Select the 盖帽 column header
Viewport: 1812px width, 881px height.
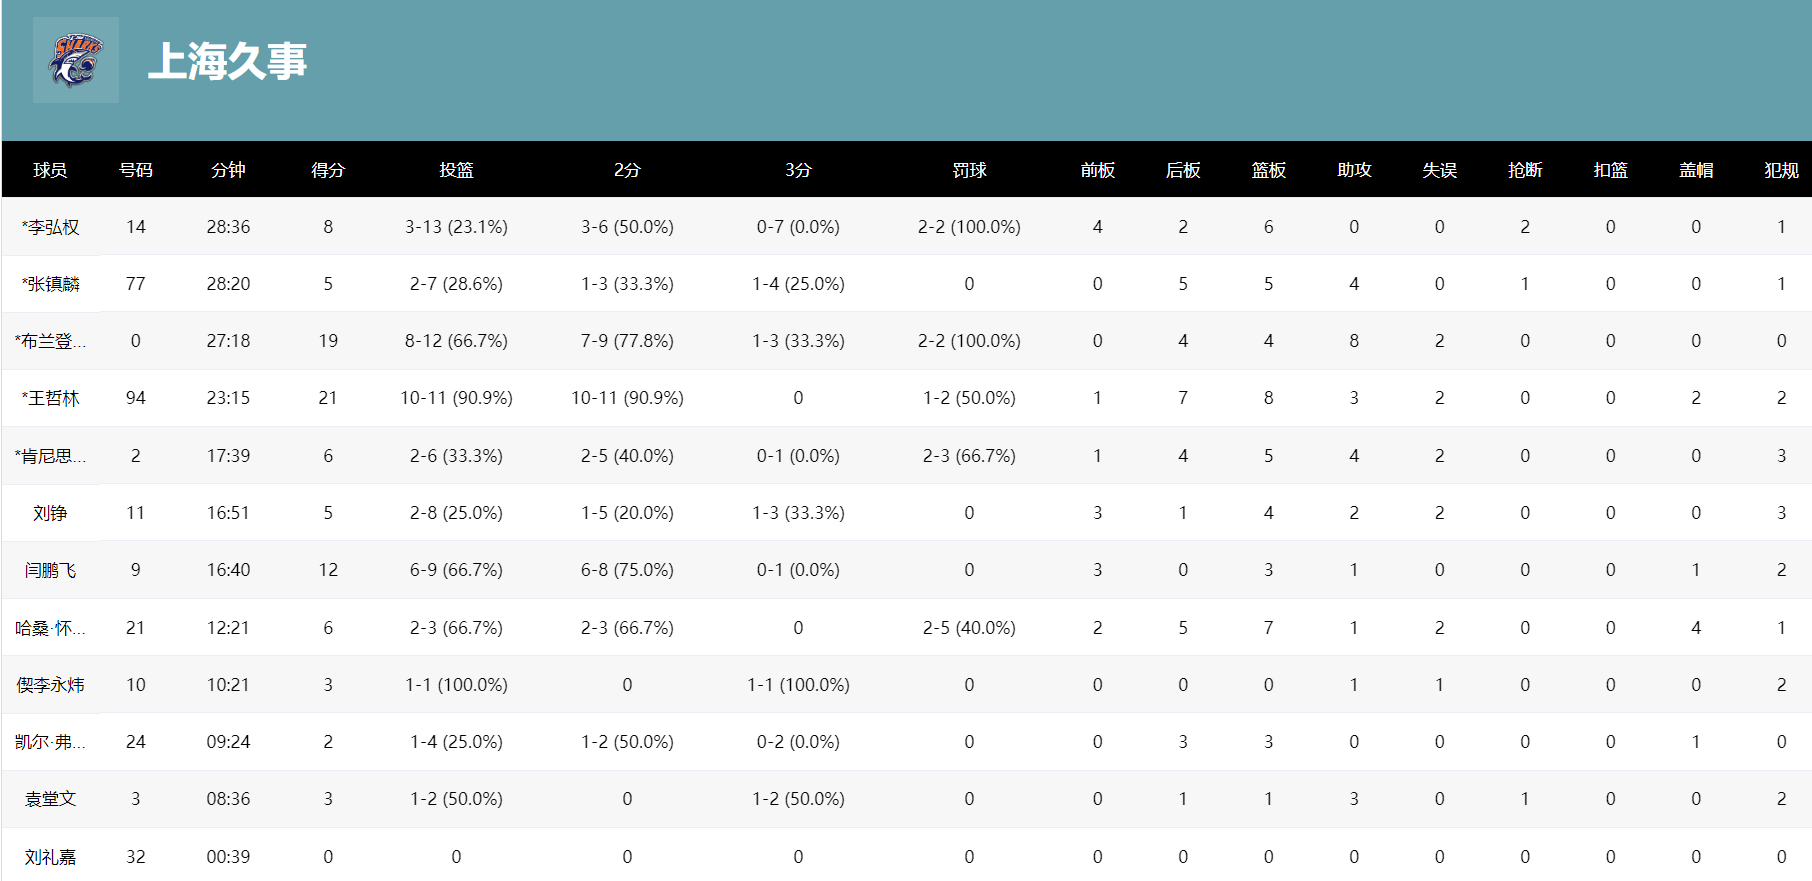click(1696, 170)
